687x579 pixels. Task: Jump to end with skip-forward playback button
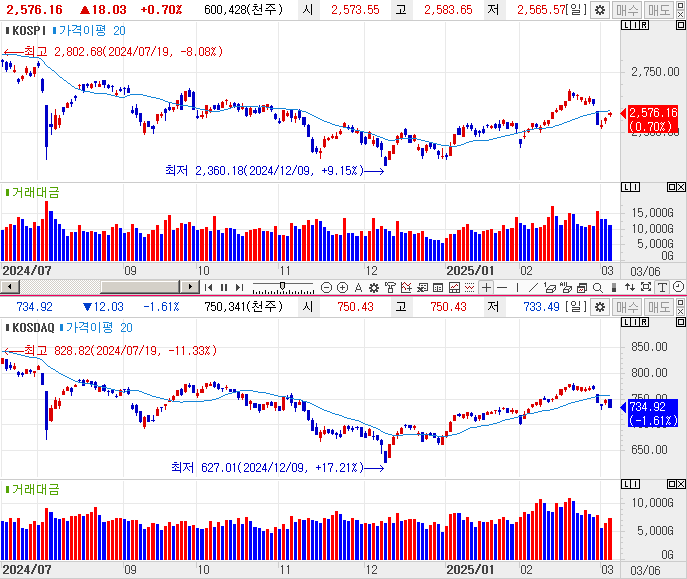[x=239, y=287]
